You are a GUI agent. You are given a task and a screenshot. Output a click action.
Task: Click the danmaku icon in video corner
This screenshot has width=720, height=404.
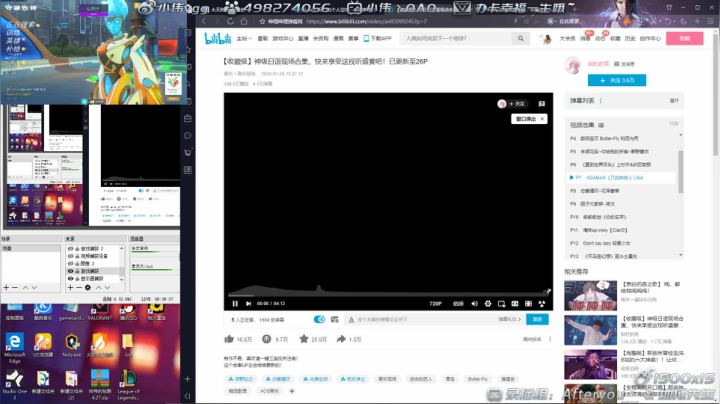tap(542, 104)
